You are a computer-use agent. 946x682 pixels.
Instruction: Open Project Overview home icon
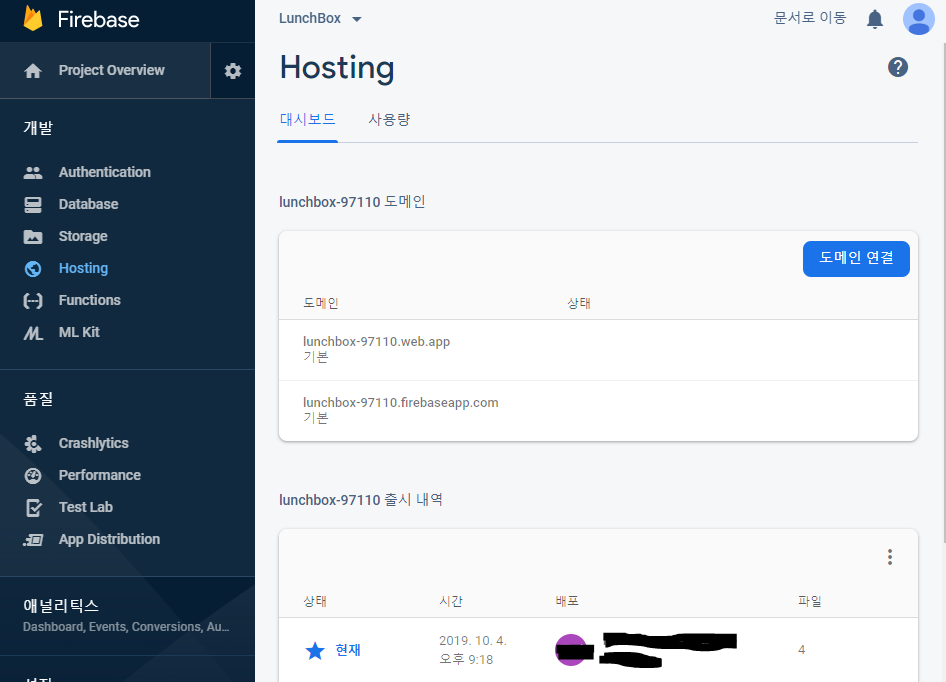33,71
